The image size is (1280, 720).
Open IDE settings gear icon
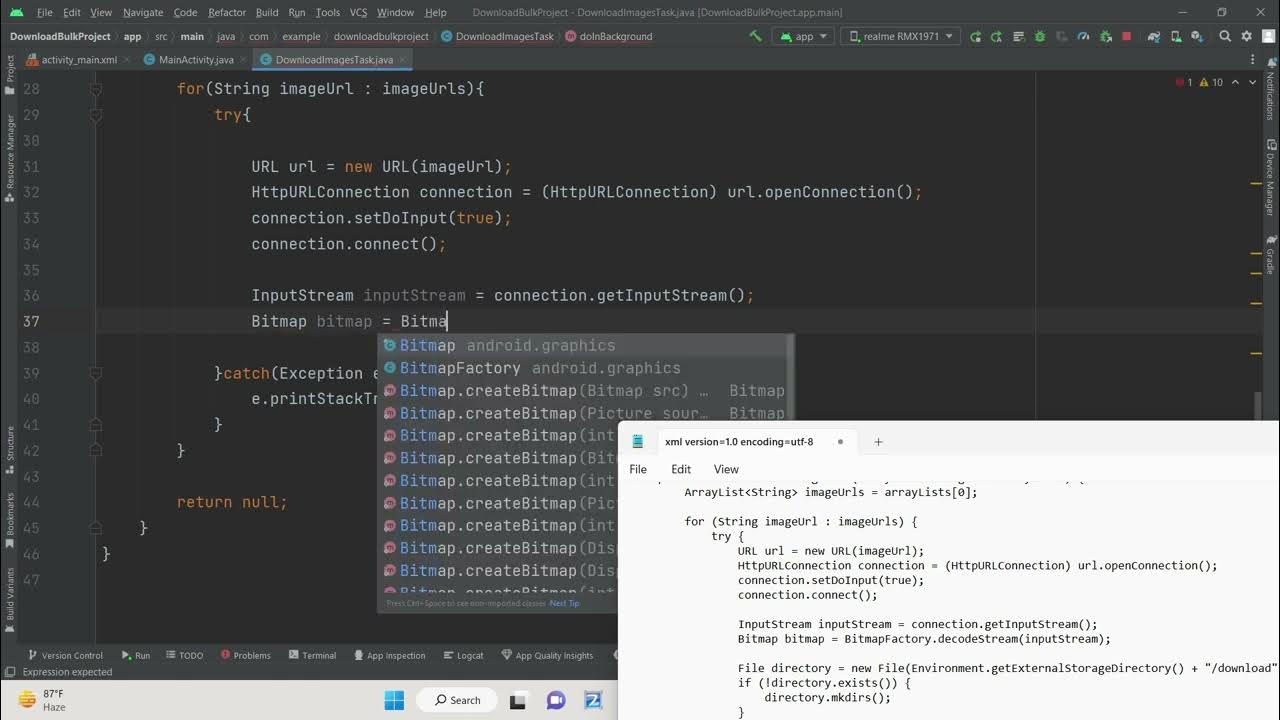coord(1246,36)
